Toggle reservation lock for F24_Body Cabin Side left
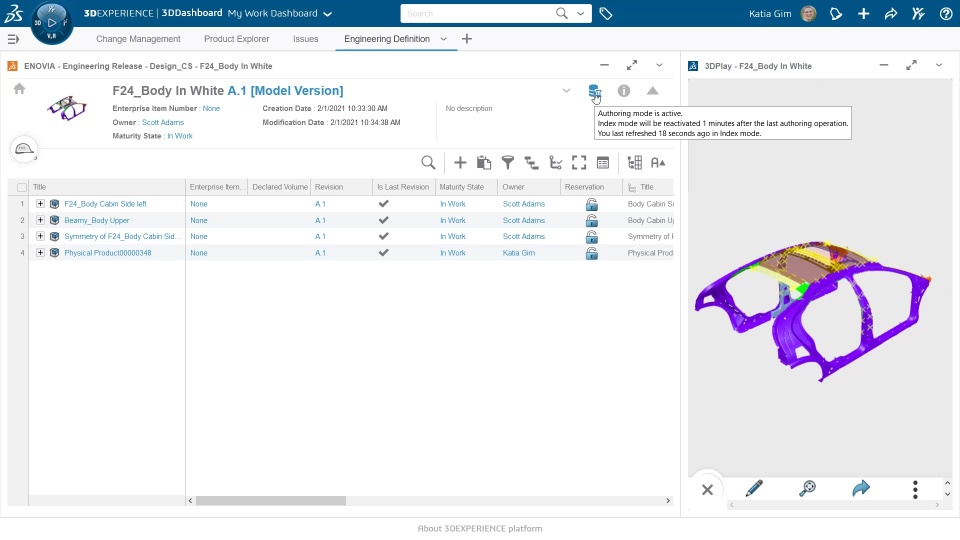Image resolution: width=960 pixels, height=540 pixels. click(591, 204)
